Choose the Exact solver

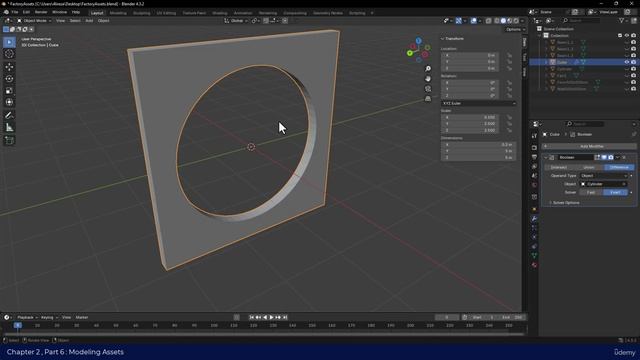click(x=616, y=192)
